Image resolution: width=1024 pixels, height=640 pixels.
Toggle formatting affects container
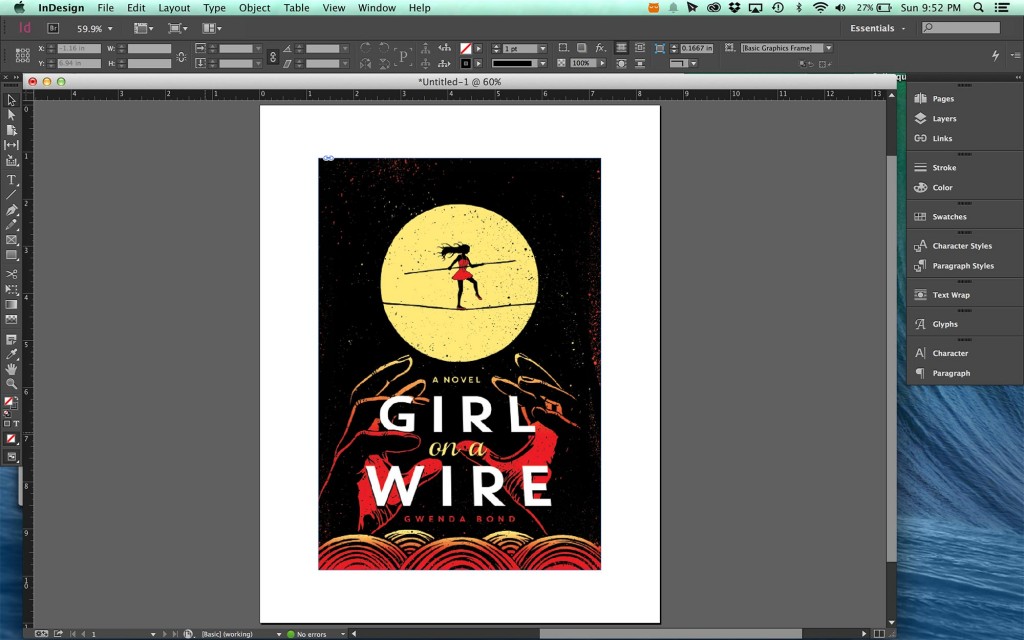[x=7, y=424]
